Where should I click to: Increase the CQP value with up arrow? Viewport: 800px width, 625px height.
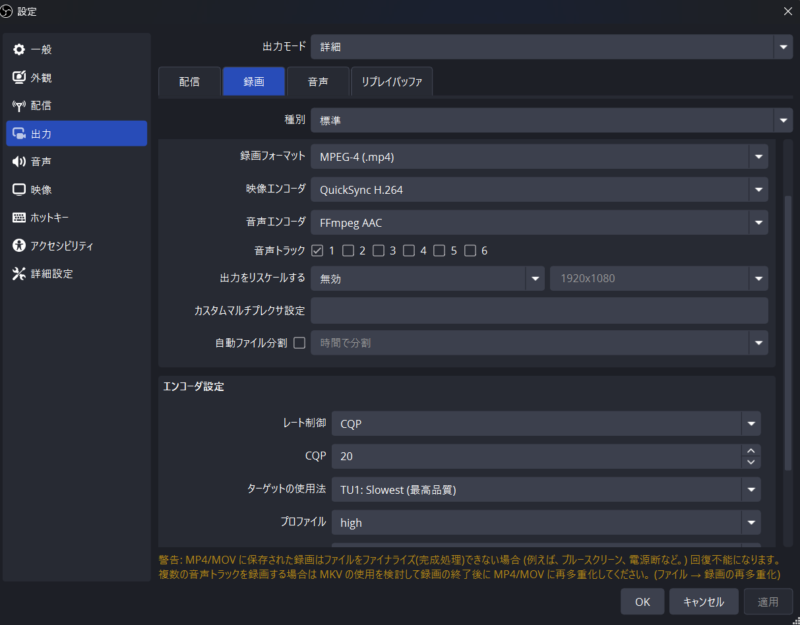click(x=751, y=451)
